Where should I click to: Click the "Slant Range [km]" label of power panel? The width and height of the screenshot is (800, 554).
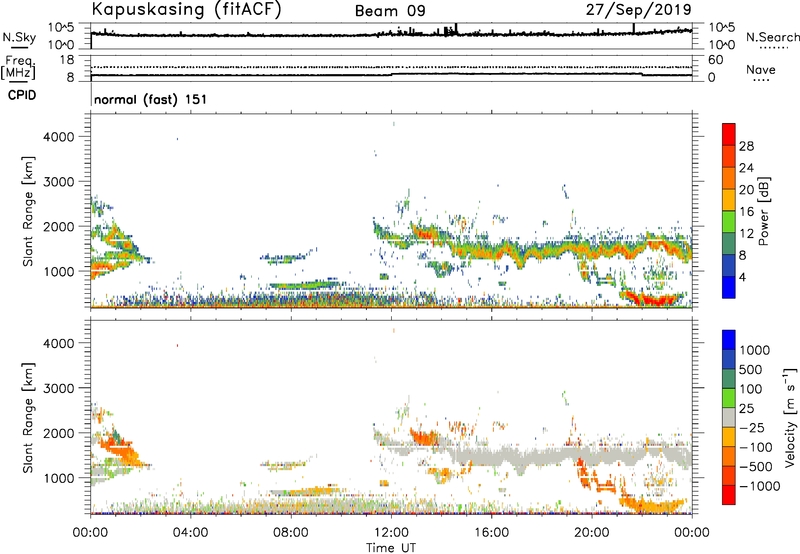pyautogui.click(x=28, y=211)
